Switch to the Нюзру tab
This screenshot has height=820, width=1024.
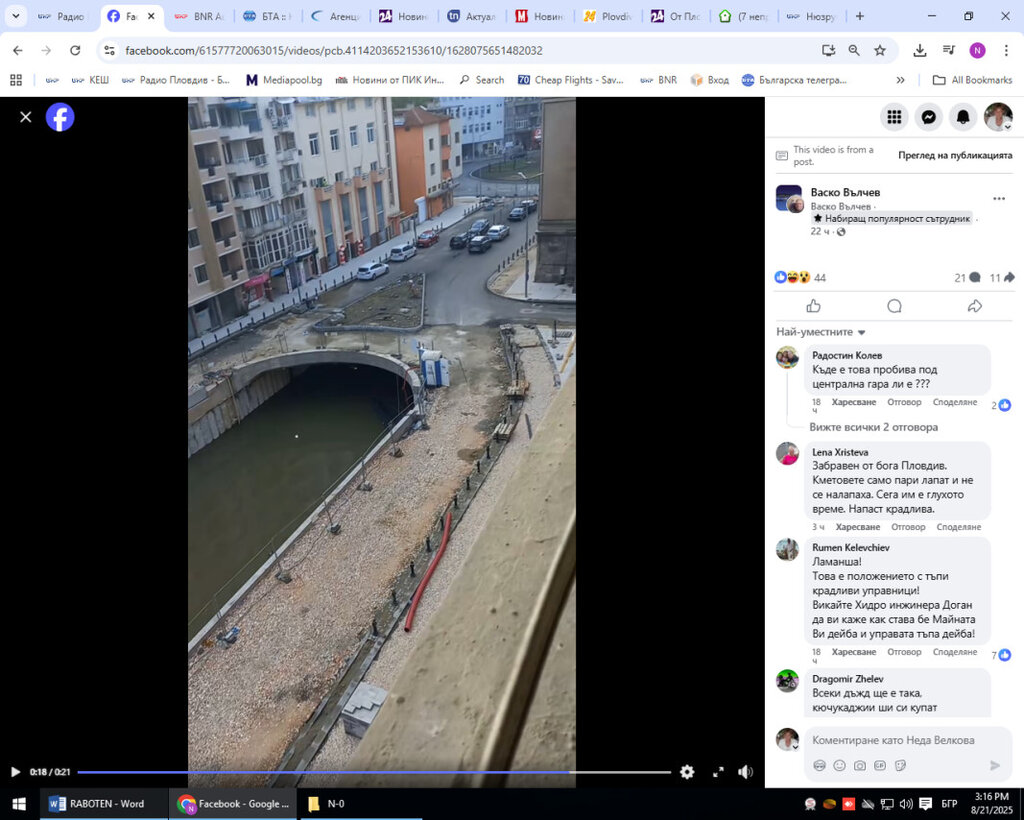click(x=812, y=16)
